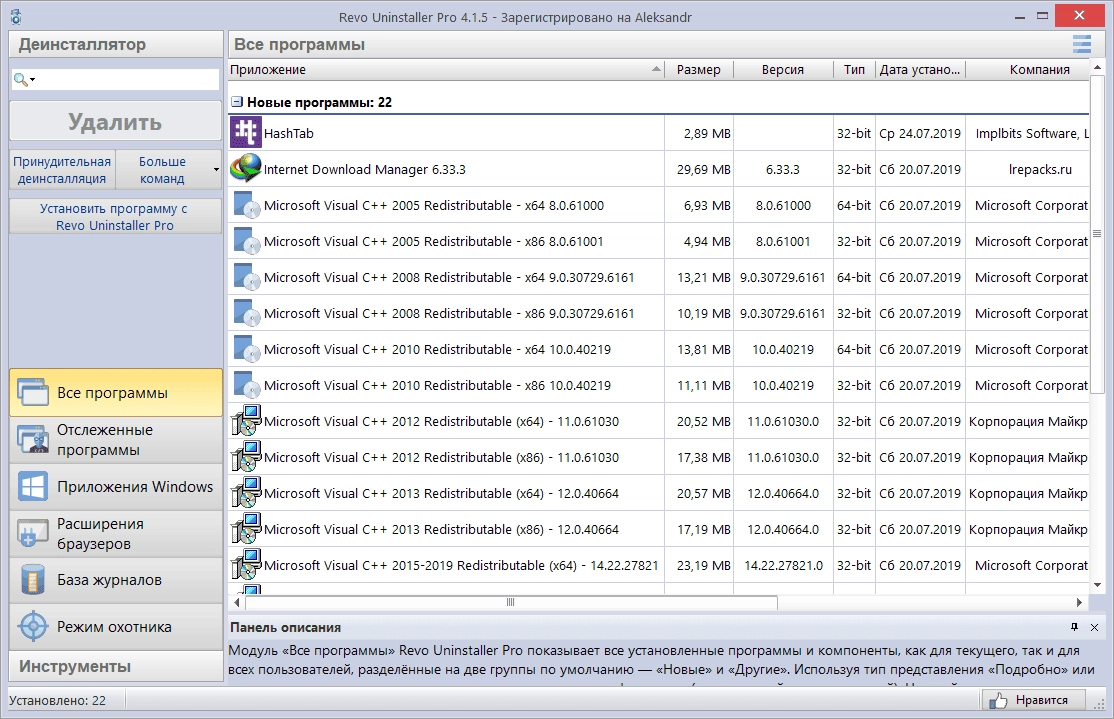This screenshot has height=719, width=1114.
Task: Open Все программы module
Action: coord(116,392)
